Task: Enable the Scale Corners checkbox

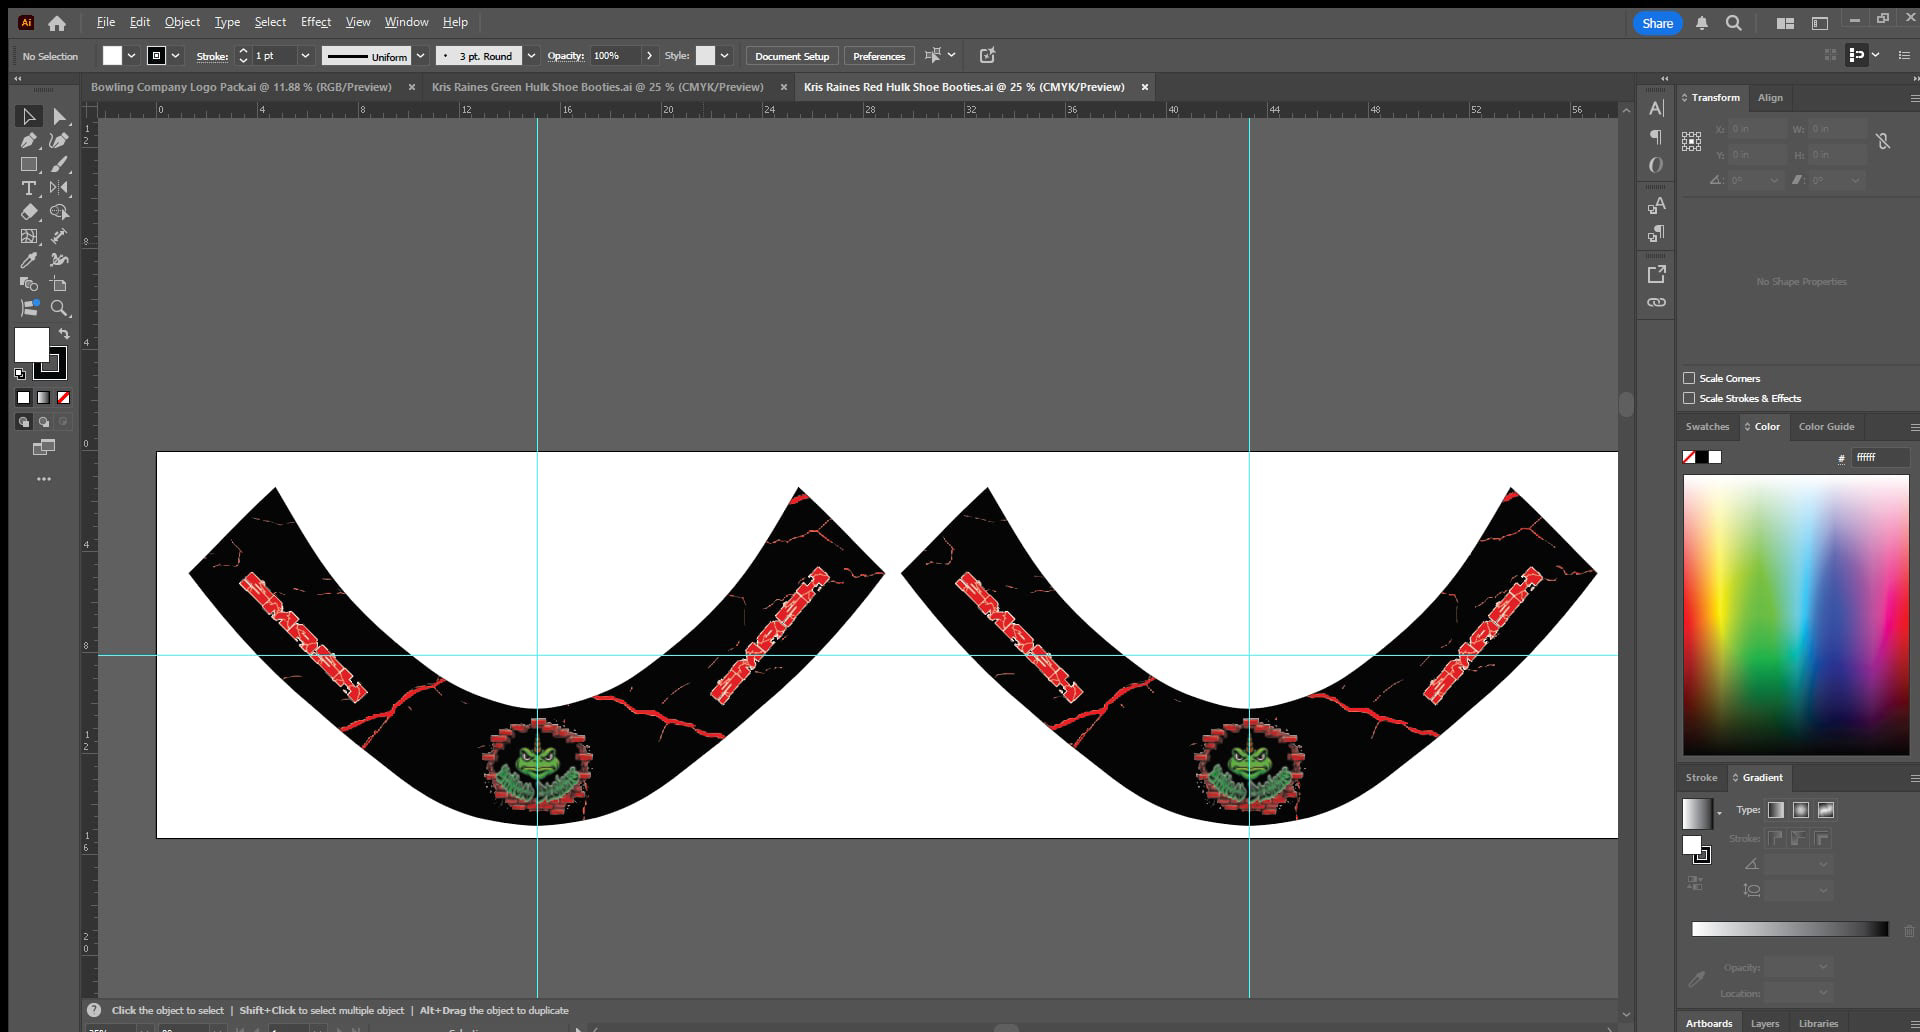Action: 1689,378
